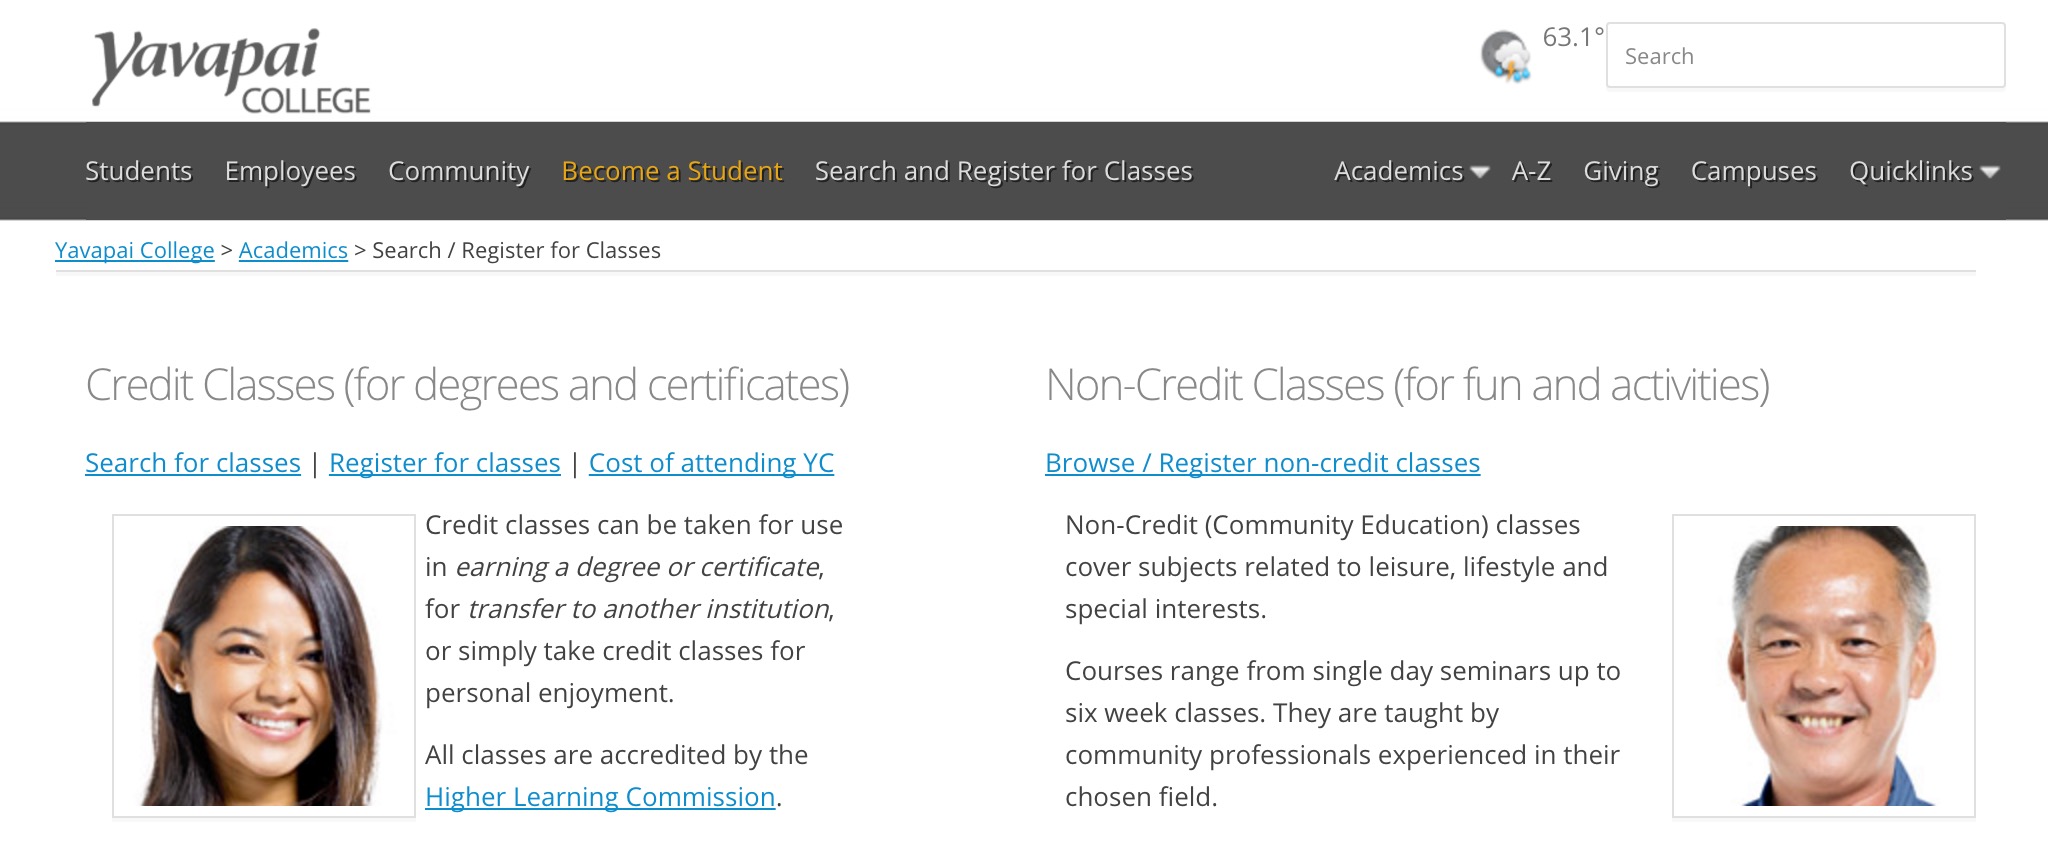Expand the Academics dropdown arrow
This screenshot has width=2048, height=846.
pyautogui.click(x=1480, y=173)
